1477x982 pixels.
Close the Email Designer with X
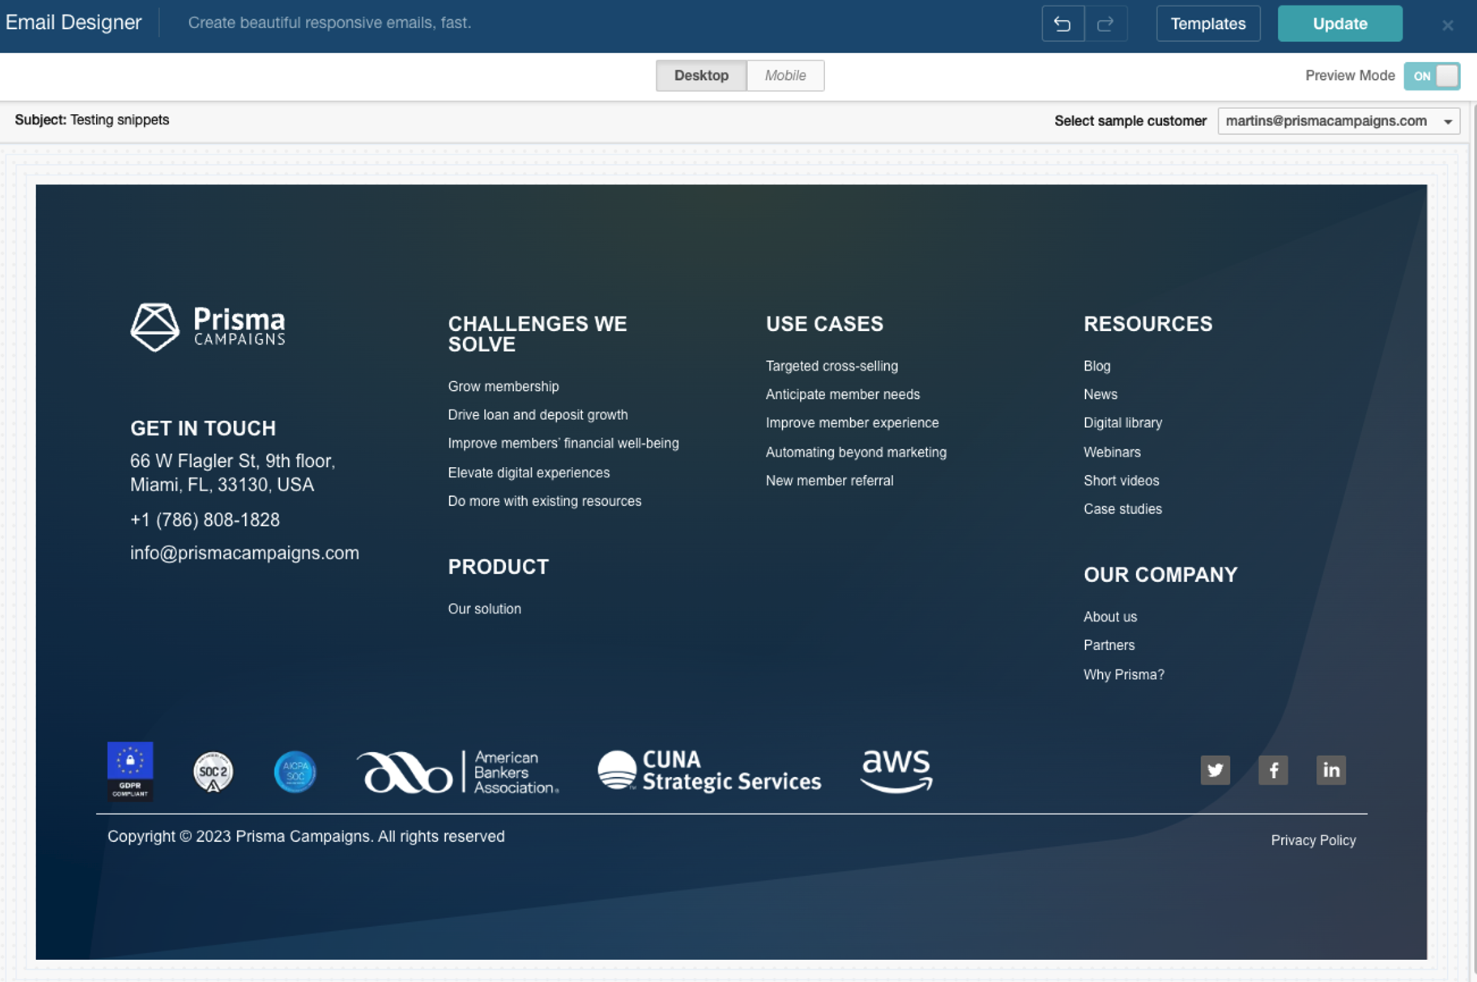1447,25
